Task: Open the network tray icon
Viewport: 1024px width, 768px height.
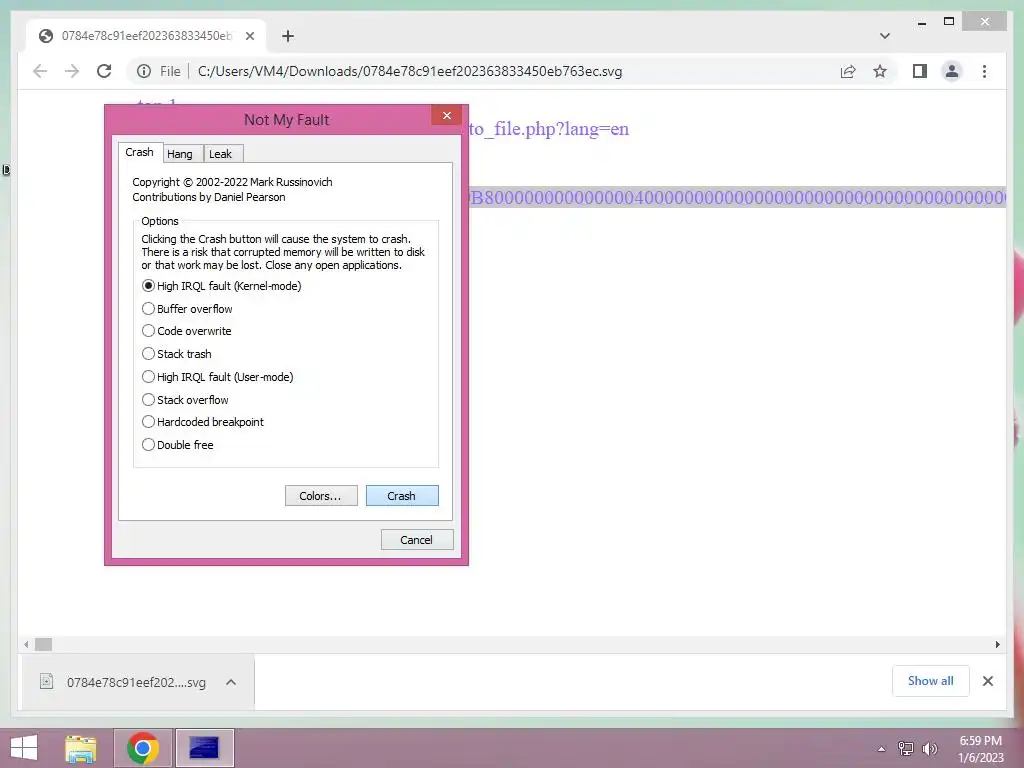Action: pos(906,749)
